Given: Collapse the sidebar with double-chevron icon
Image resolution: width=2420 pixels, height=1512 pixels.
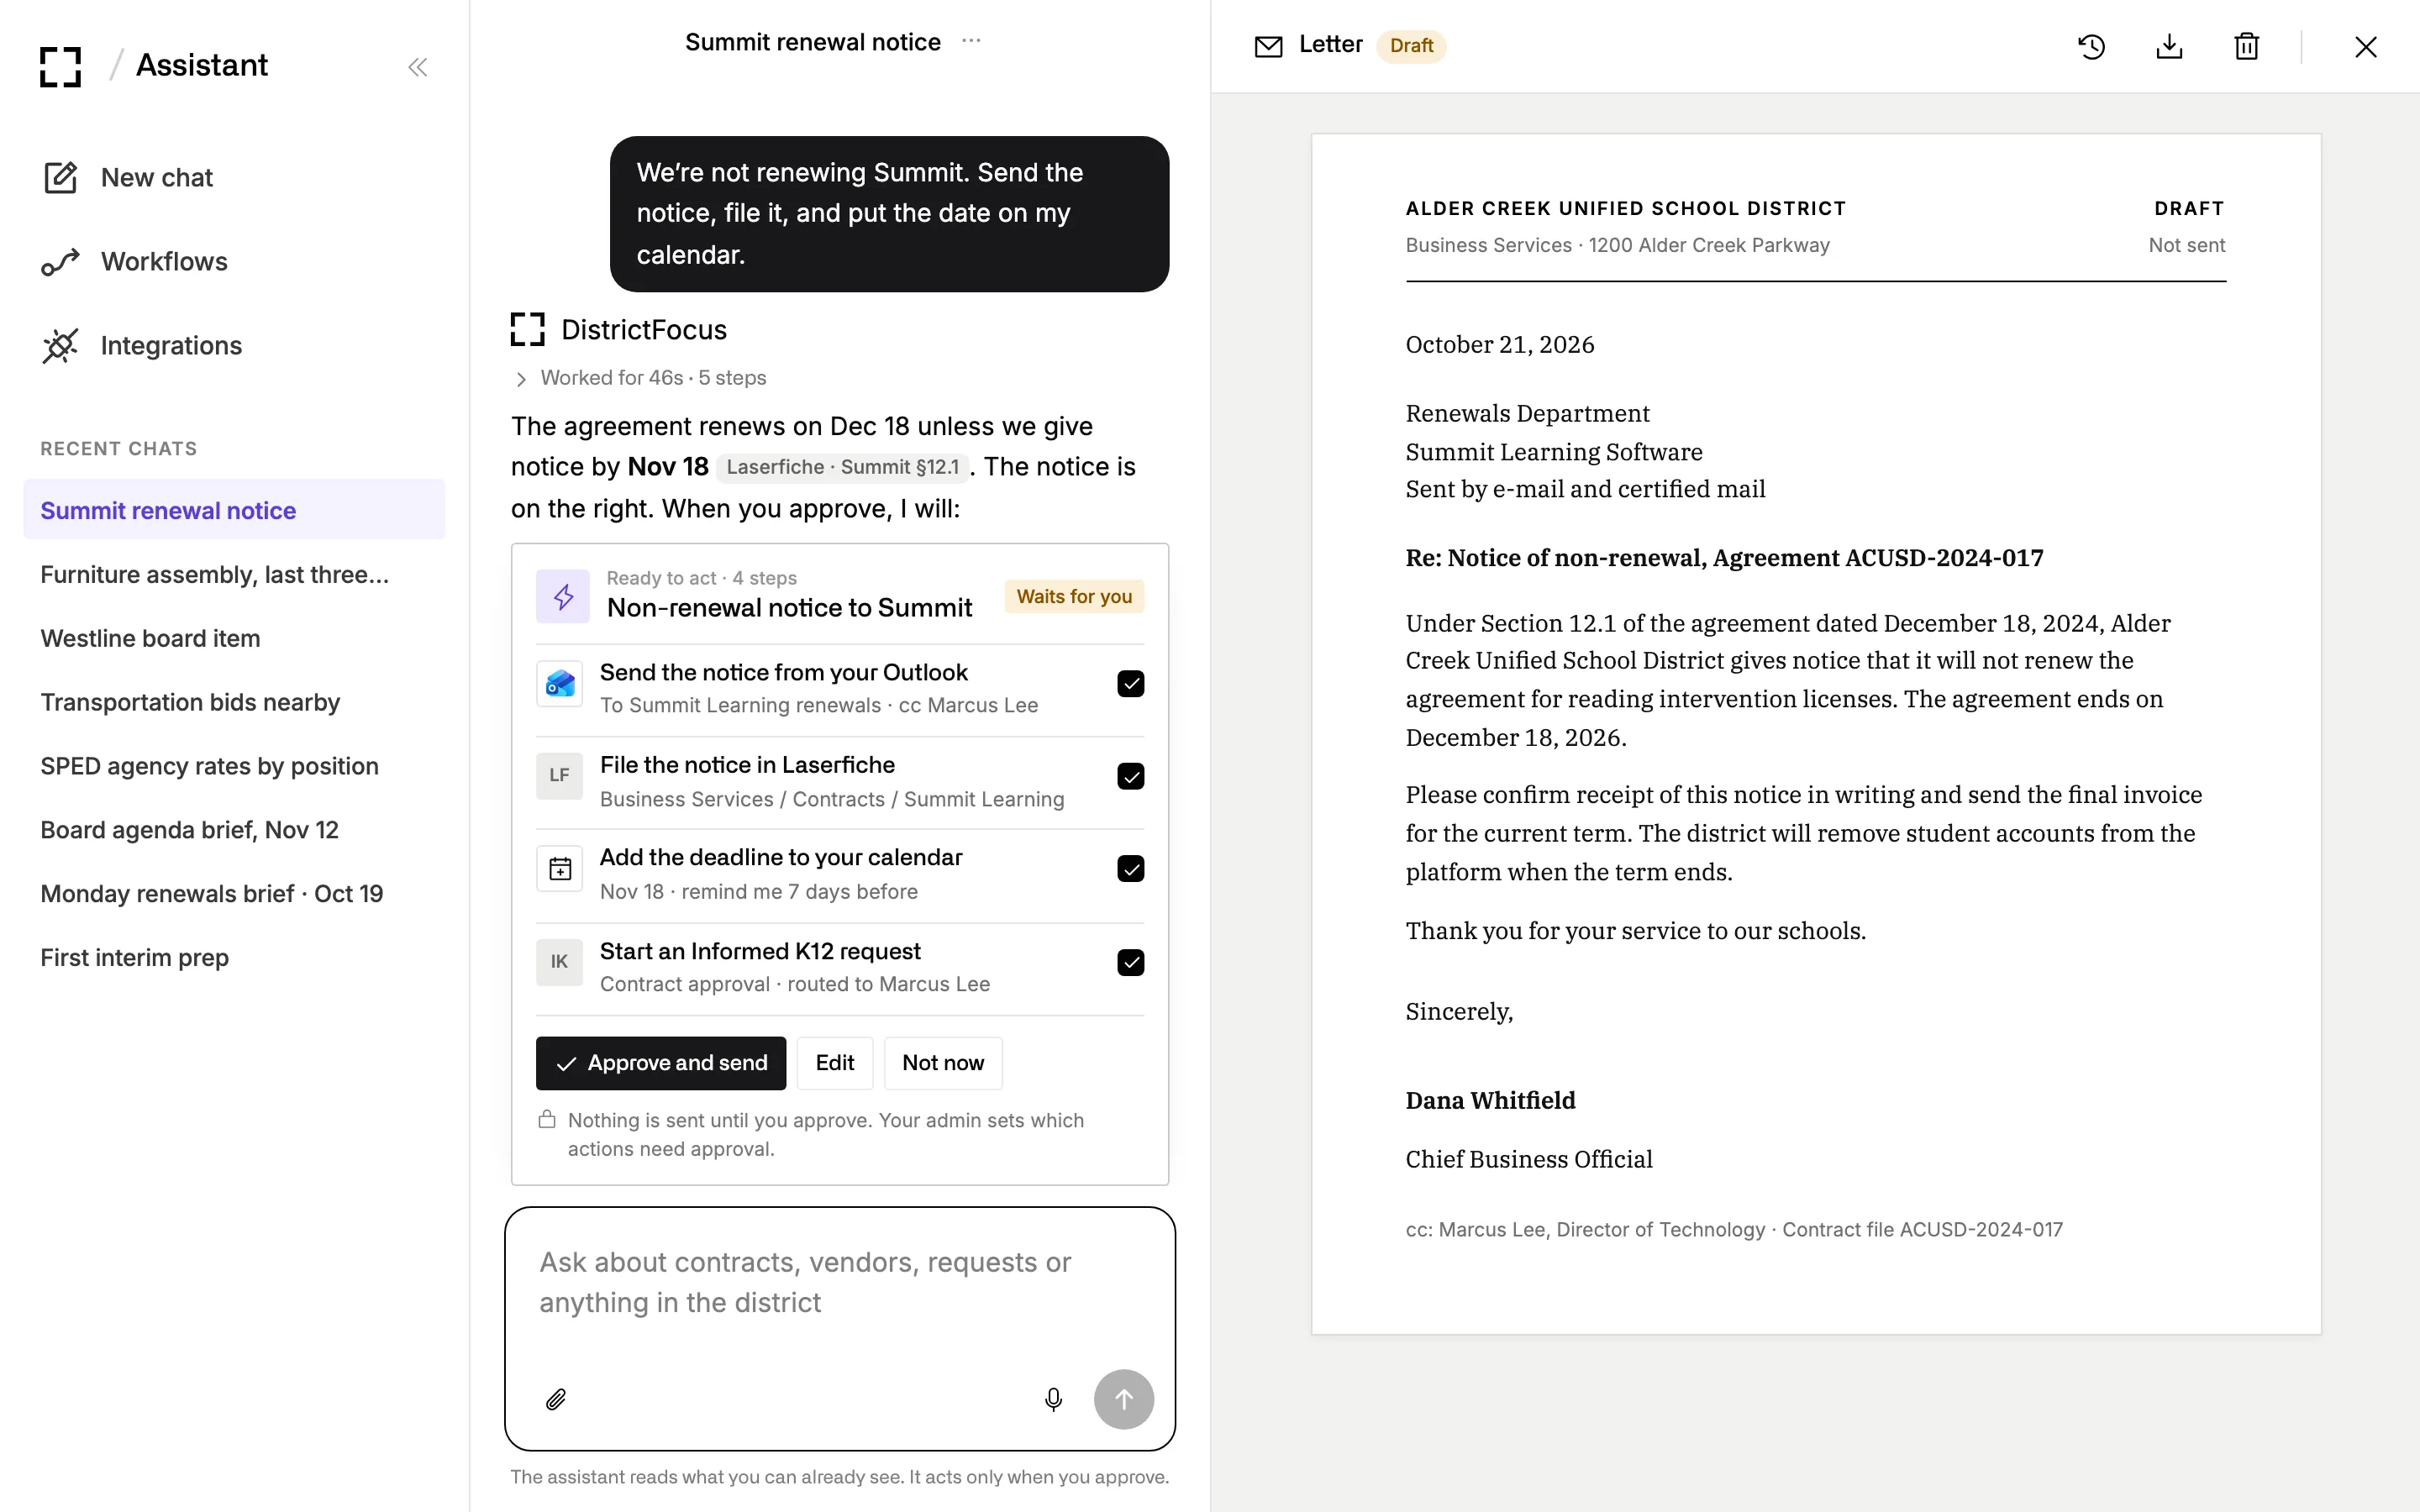Looking at the screenshot, I should [418, 67].
